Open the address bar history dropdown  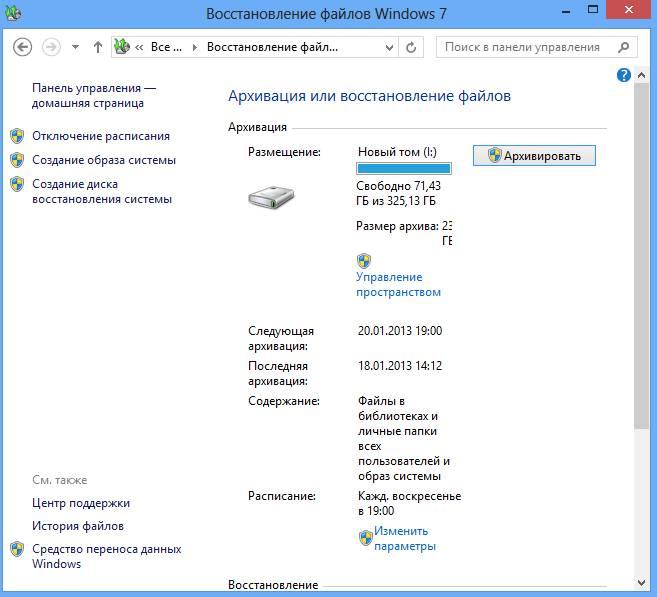389,48
